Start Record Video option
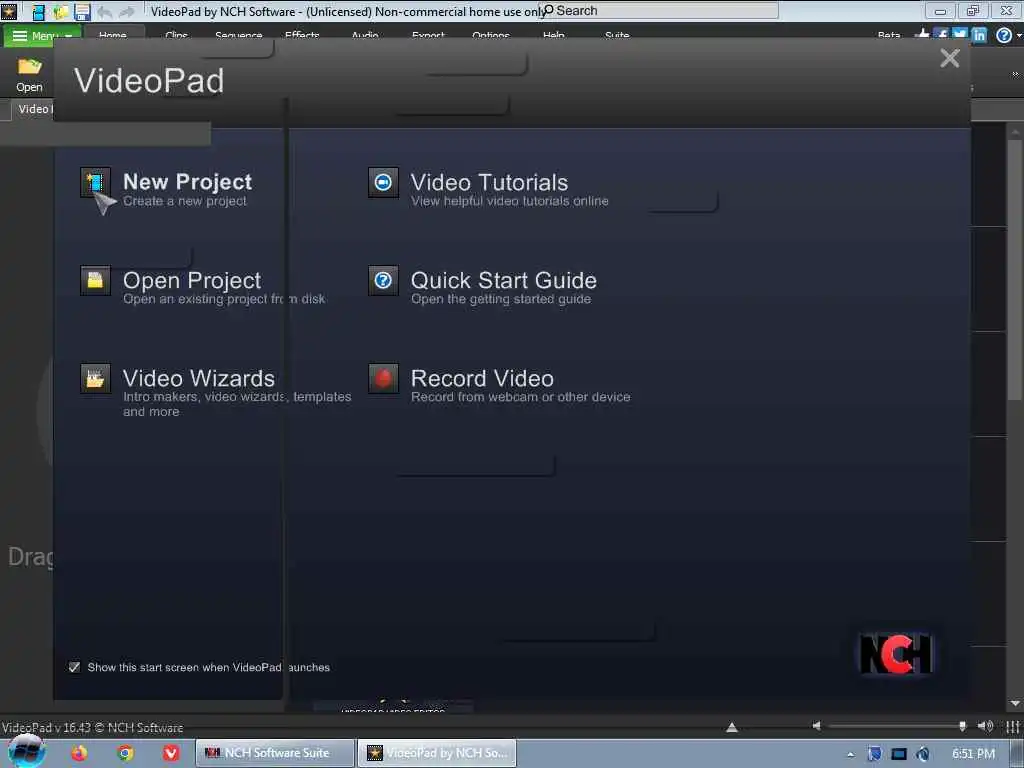The width and height of the screenshot is (1024, 768). tap(482, 378)
